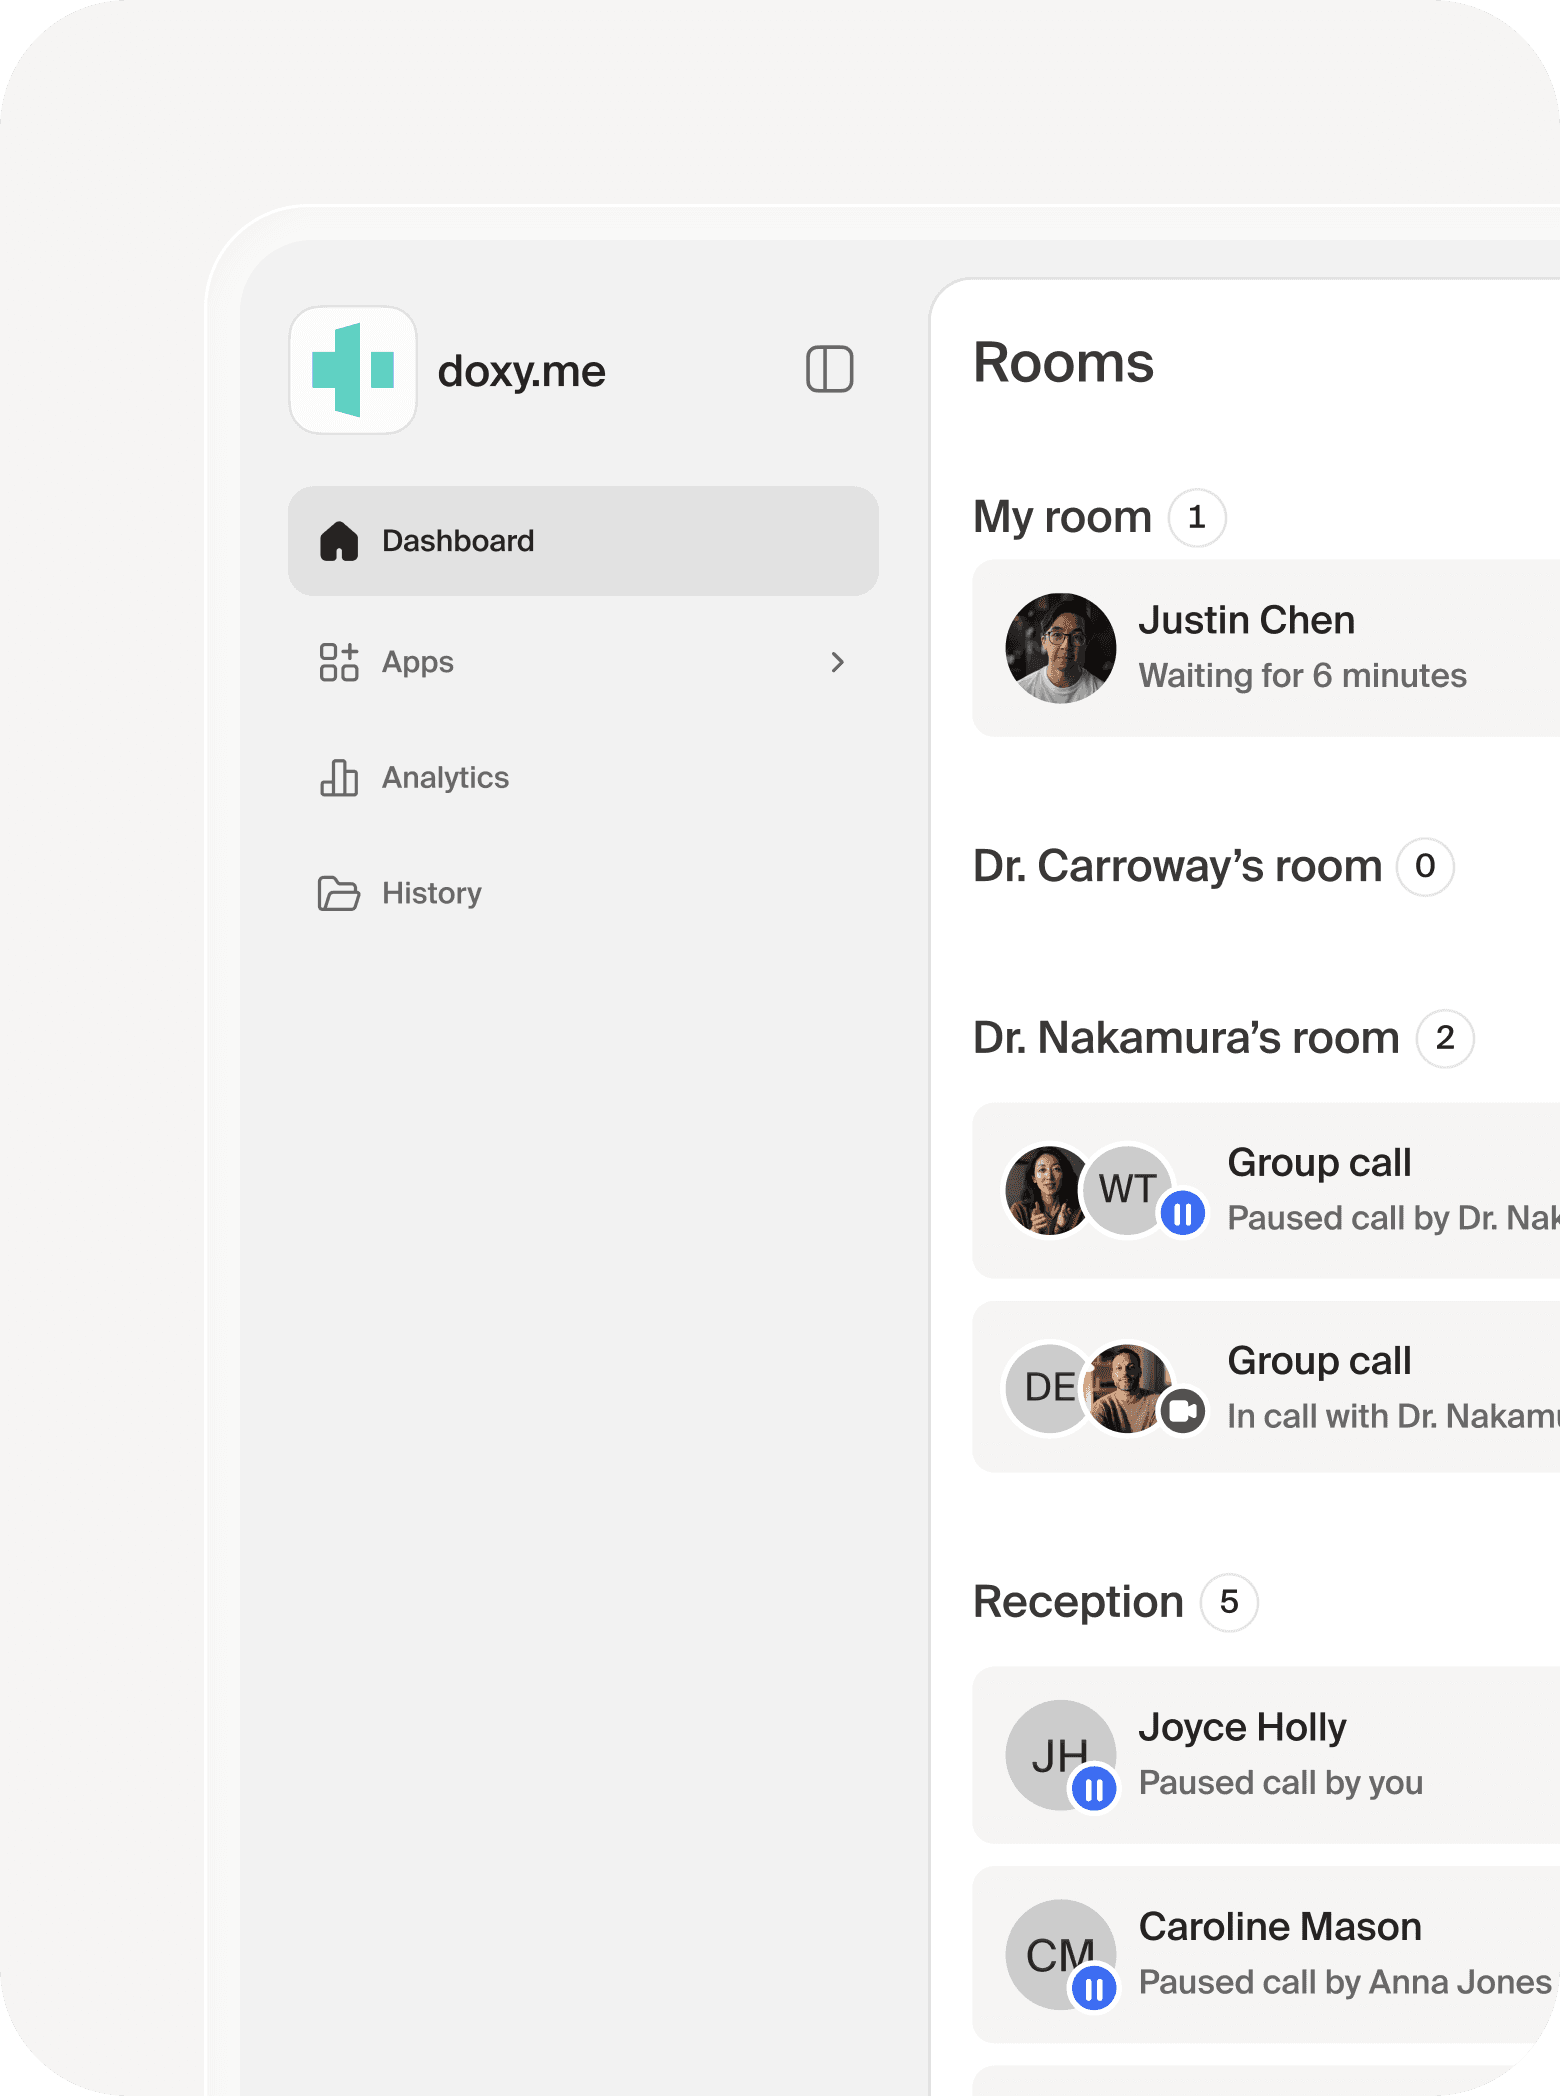Click the Analytics bar chart icon
The image size is (1560, 2096).
coord(339,777)
